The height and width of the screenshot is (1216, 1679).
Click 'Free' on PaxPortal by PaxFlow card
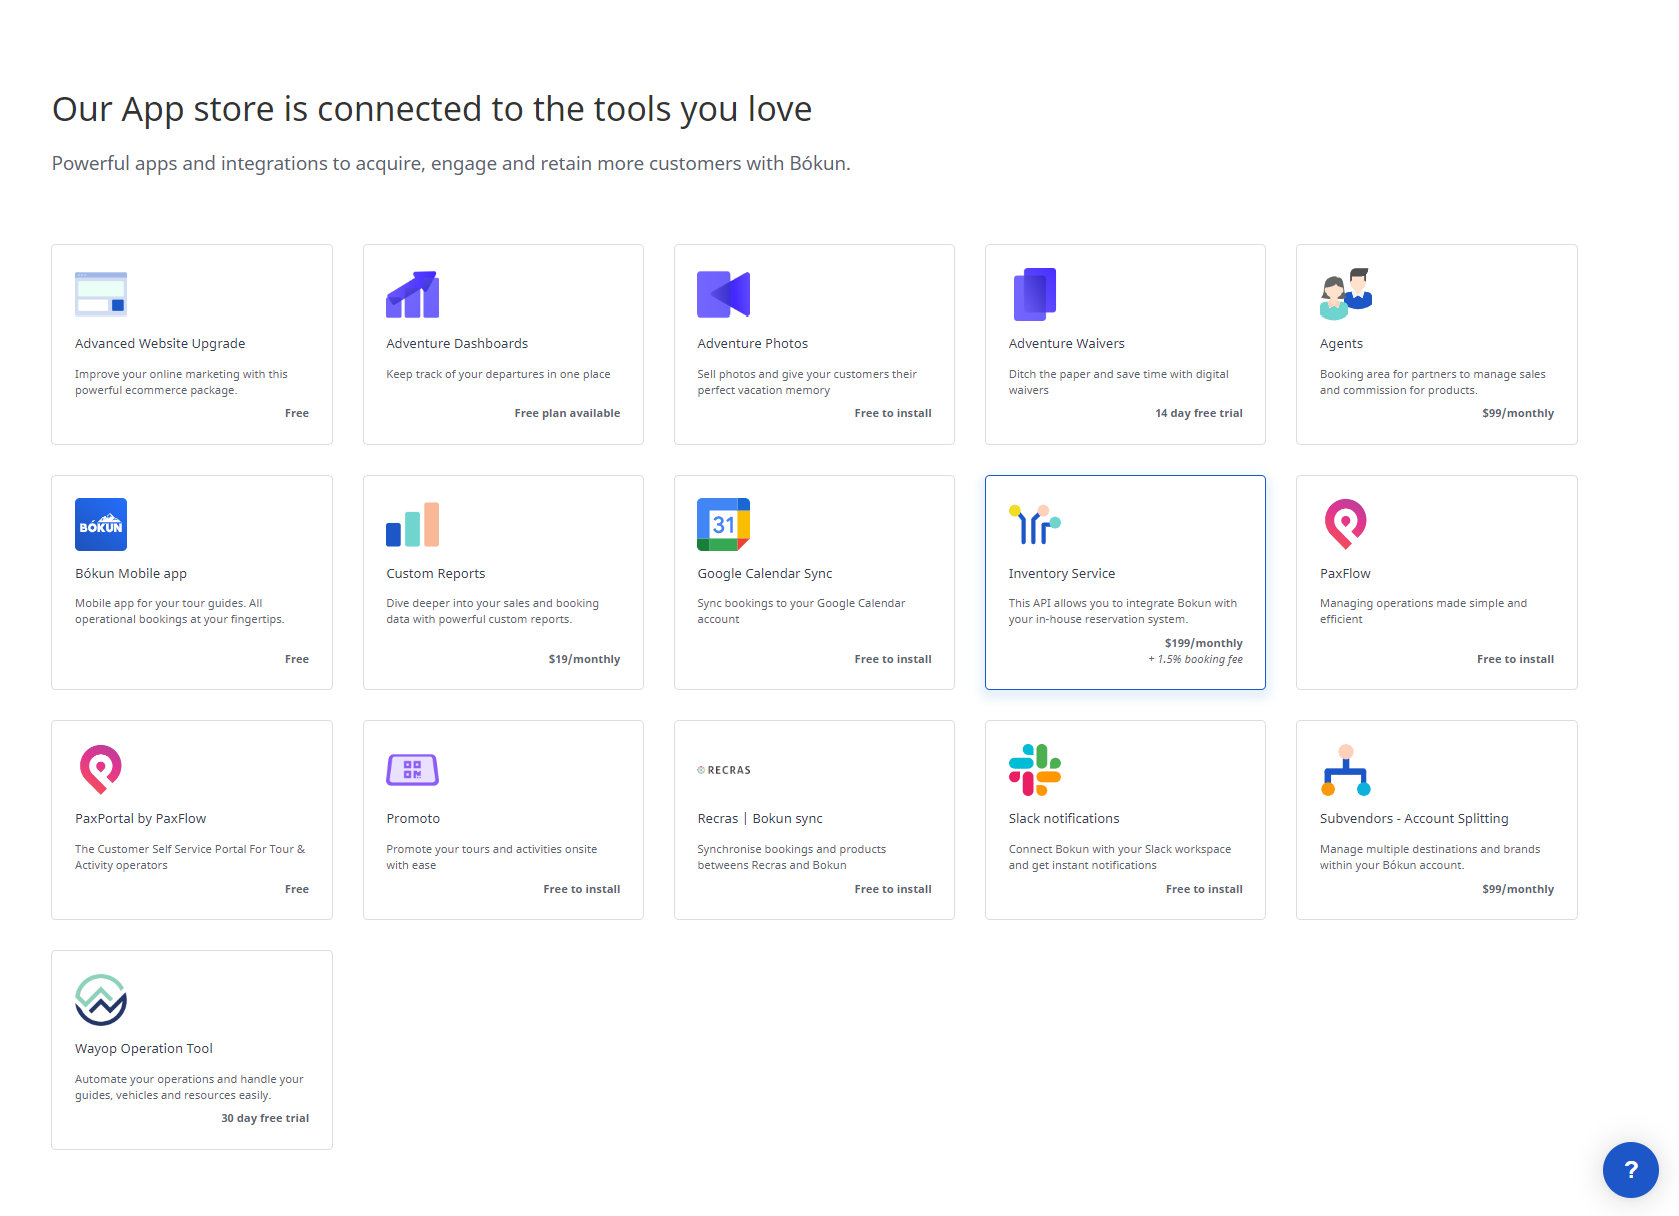(x=297, y=889)
